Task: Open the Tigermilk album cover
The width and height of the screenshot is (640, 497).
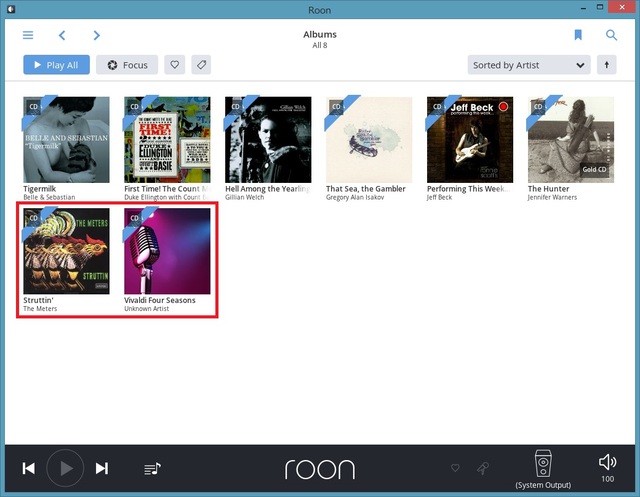Action: [66, 140]
